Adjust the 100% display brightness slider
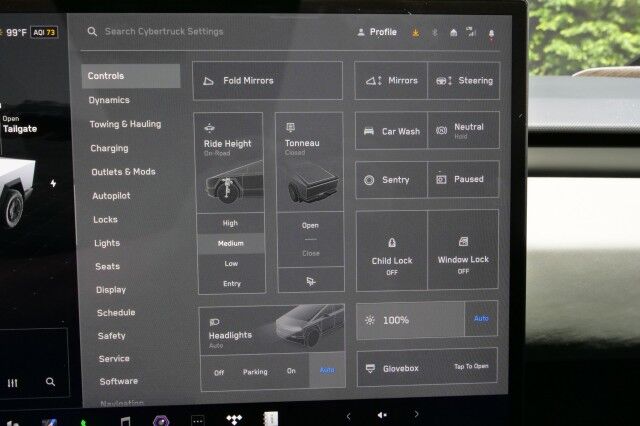 tap(411, 320)
